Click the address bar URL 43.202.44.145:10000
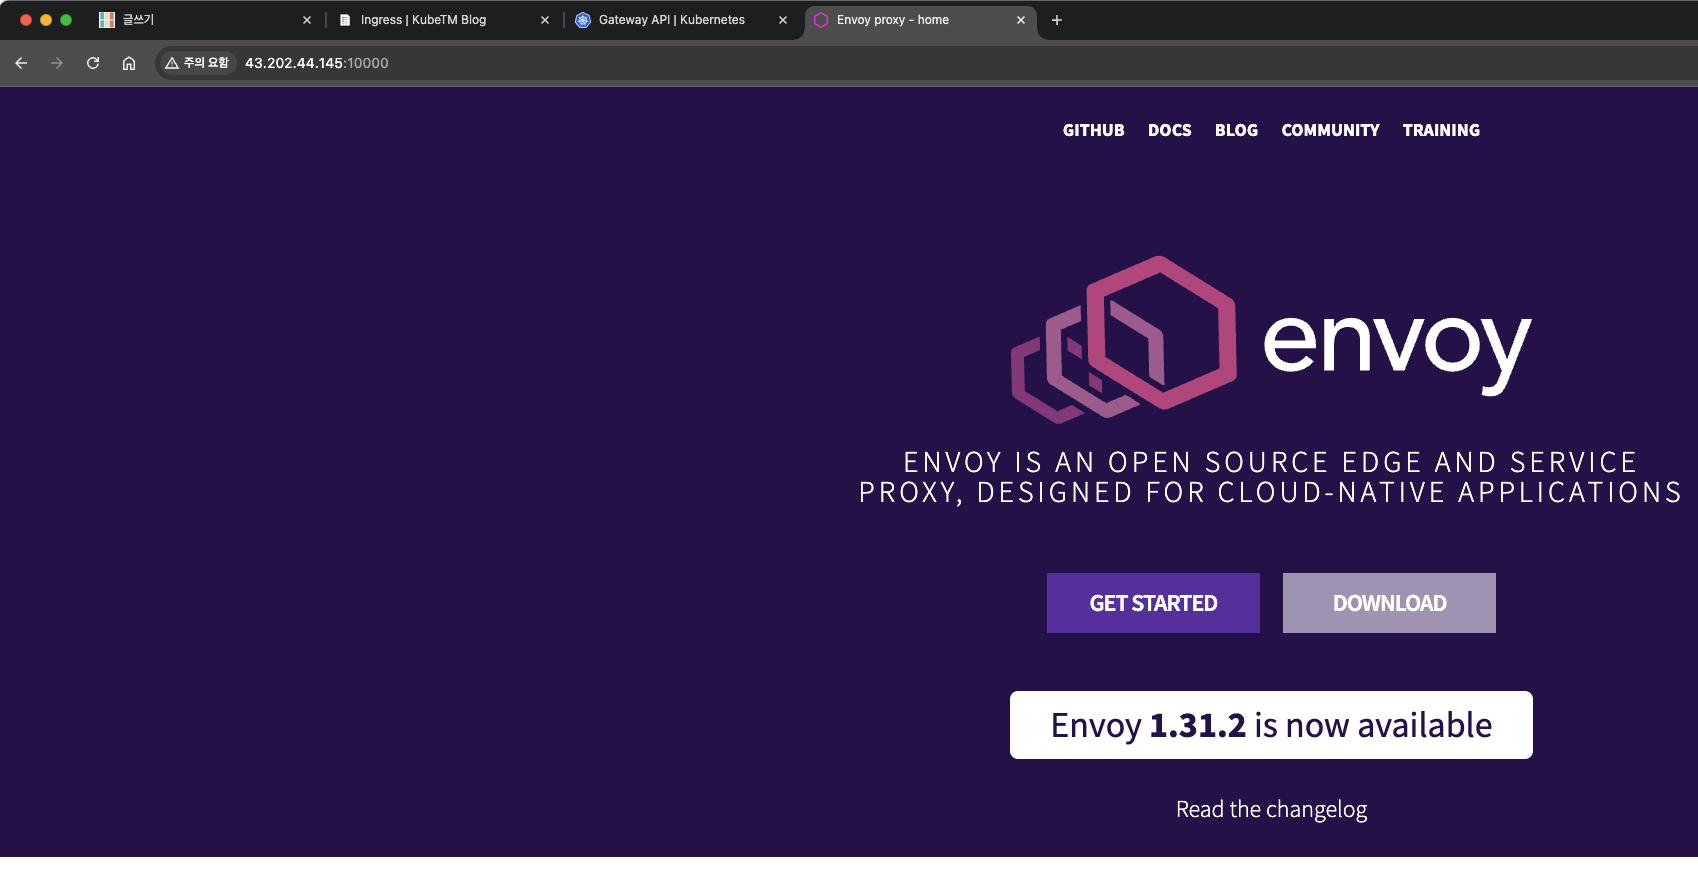1698x877 pixels. (317, 63)
